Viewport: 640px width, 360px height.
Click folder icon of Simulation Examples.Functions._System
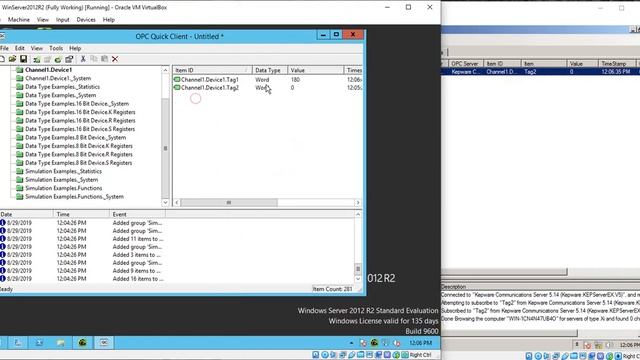(x=19, y=197)
